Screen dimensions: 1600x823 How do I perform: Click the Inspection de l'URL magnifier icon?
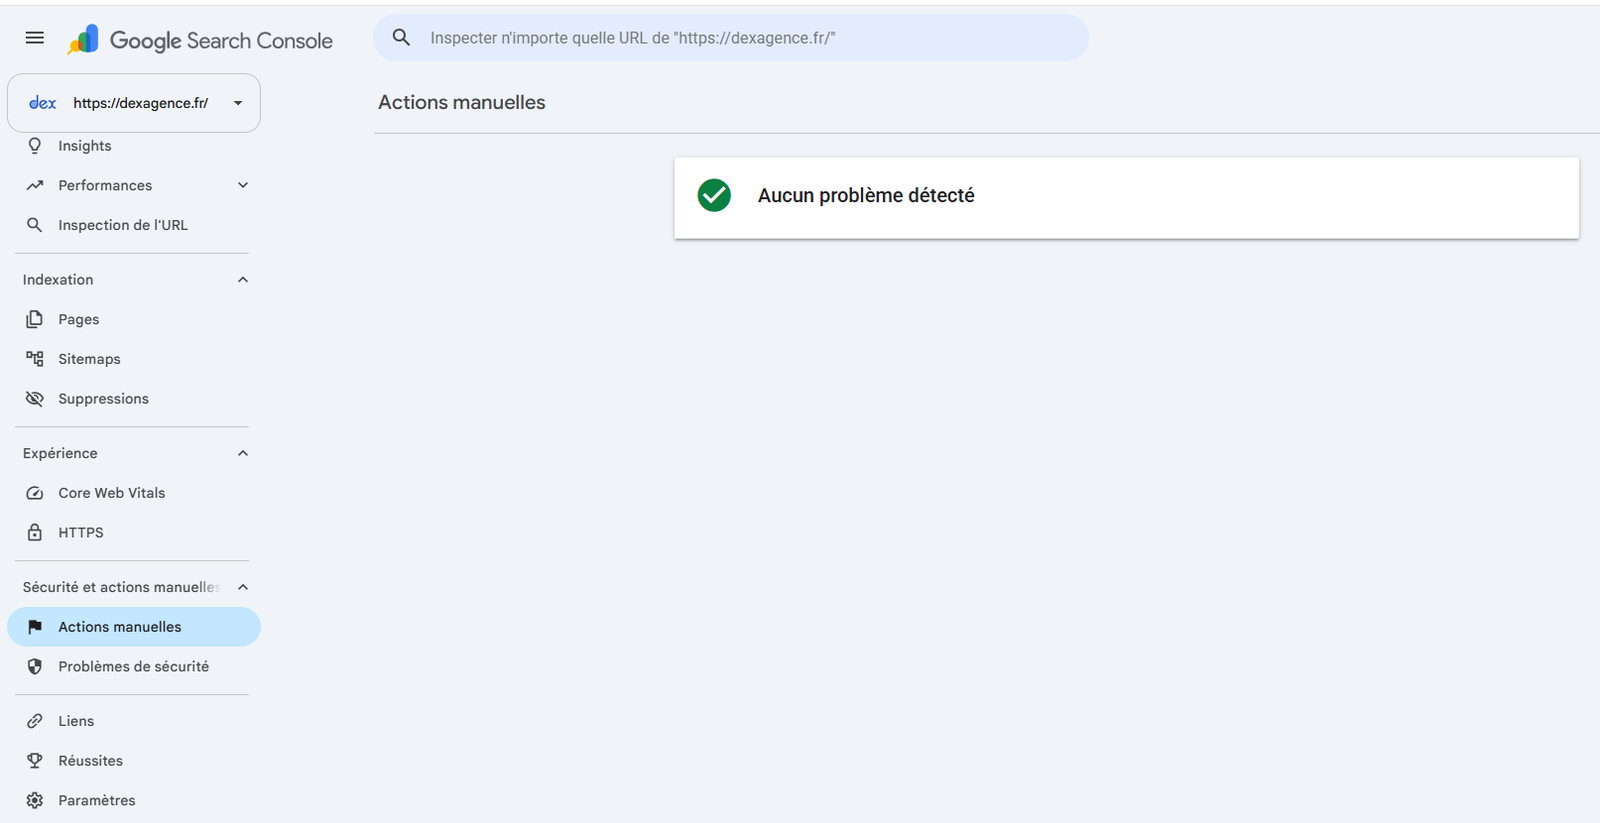pyautogui.click(x=35, y=225)
